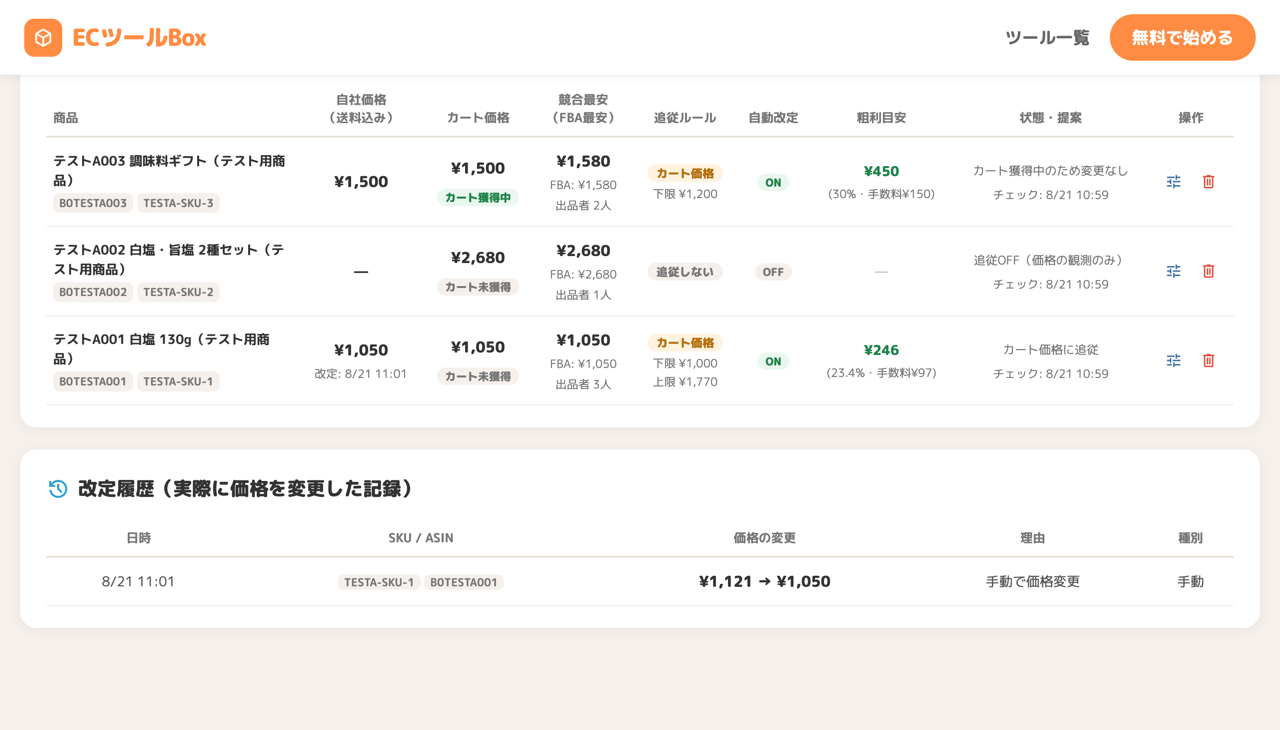Click the カート獲得中のため変更なし status text
The height and width of the screenshot is (730, 1280).
tap(1050, 171)
